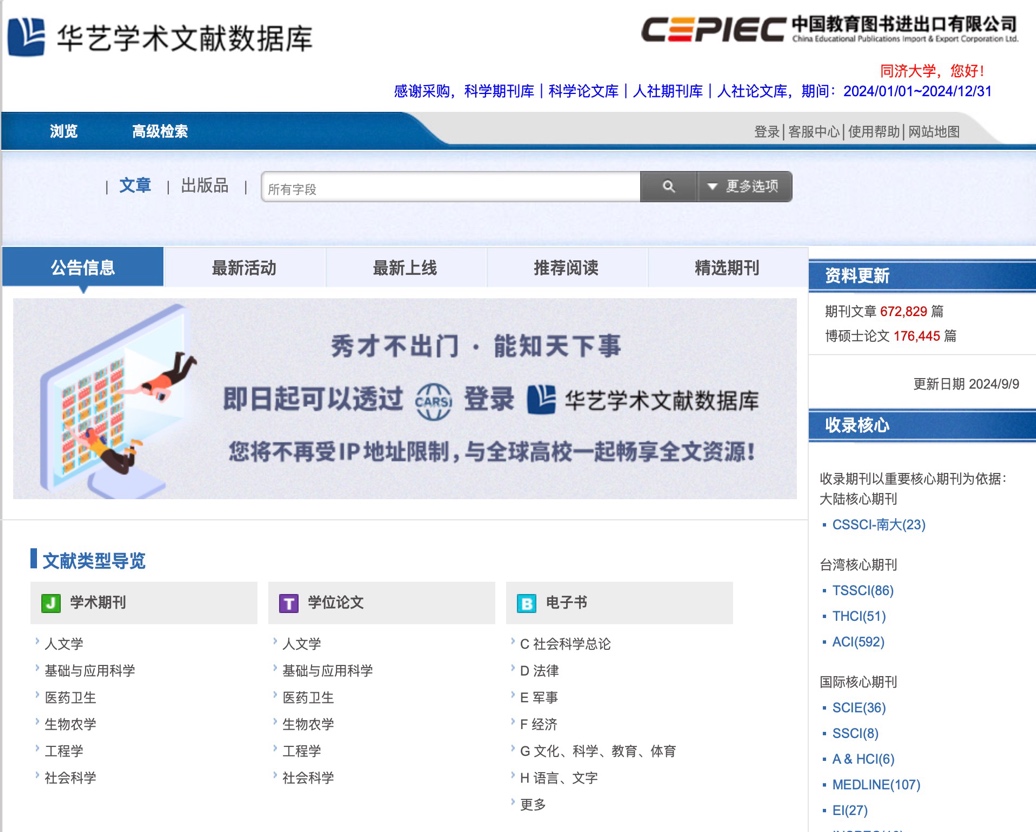The width and height of the screenshot is (1036, 832).
Task: Open the A & HCI(6) core journal list
Action: (864, 759)
